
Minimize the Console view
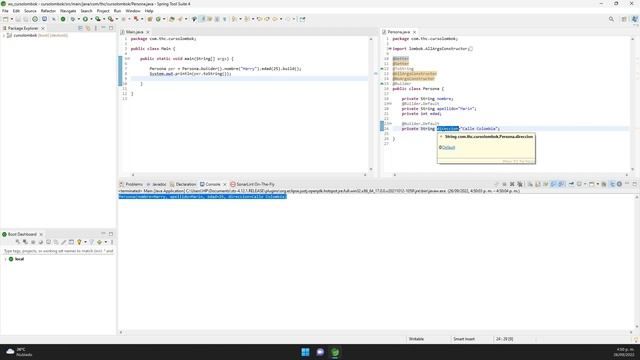pyautogui.click(x=627, y=184)
